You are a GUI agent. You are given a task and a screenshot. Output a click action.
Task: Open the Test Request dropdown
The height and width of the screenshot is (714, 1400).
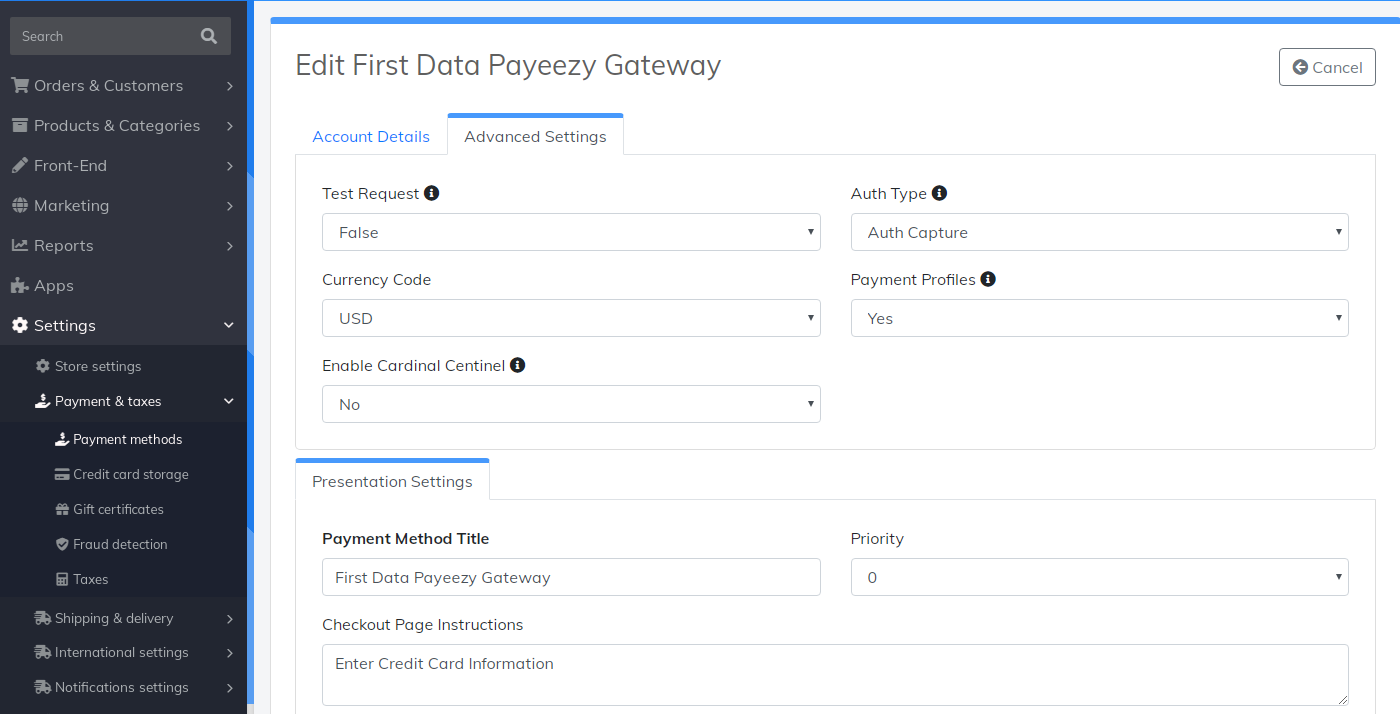pos(571,232)
